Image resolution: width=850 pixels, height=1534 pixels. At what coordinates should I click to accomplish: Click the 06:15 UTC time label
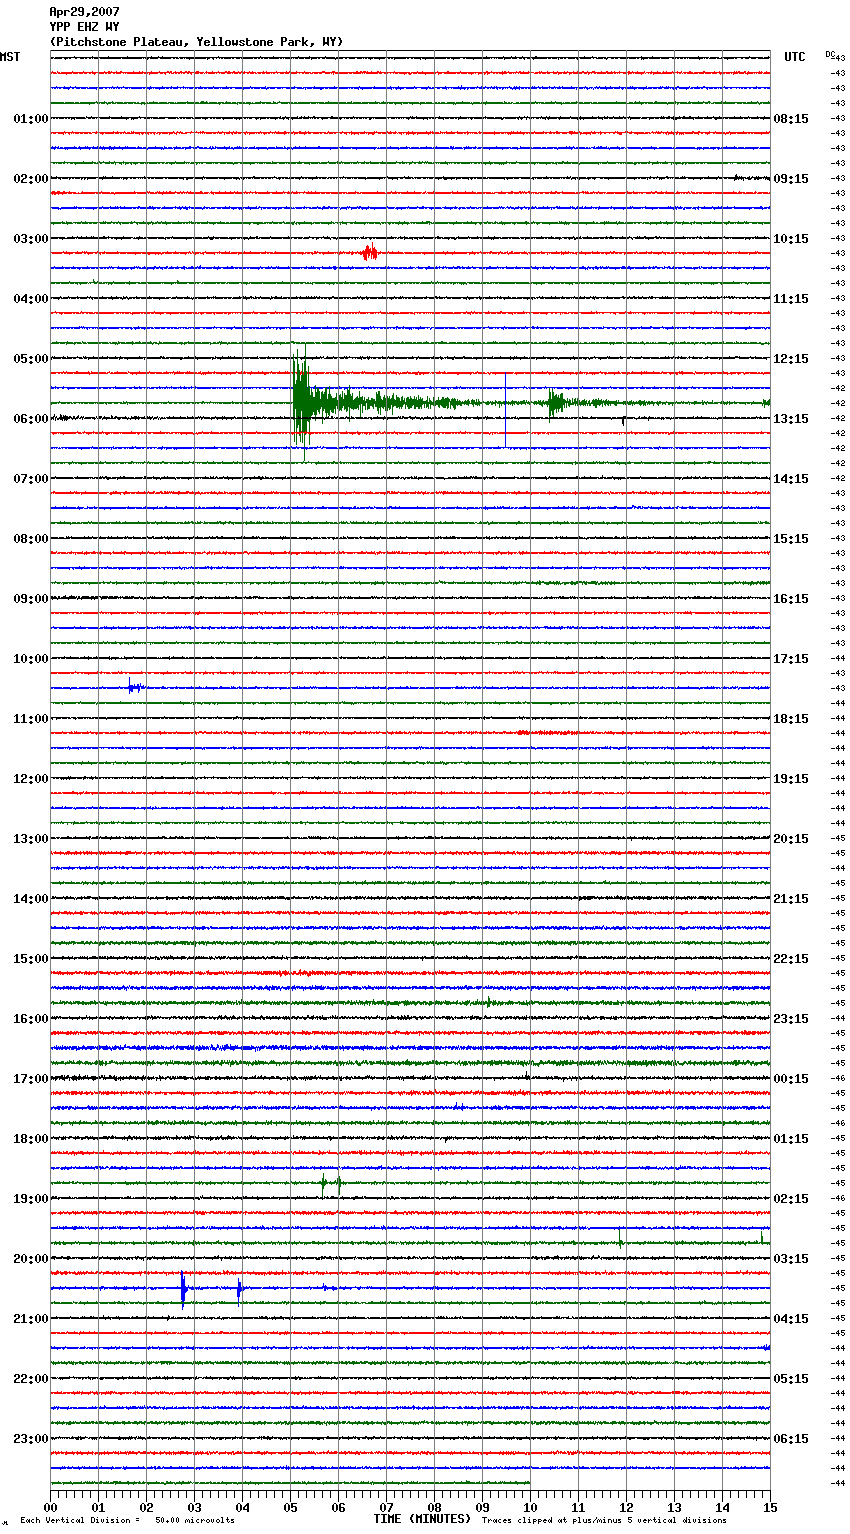pyautogui.click(x=791, y=1439)
